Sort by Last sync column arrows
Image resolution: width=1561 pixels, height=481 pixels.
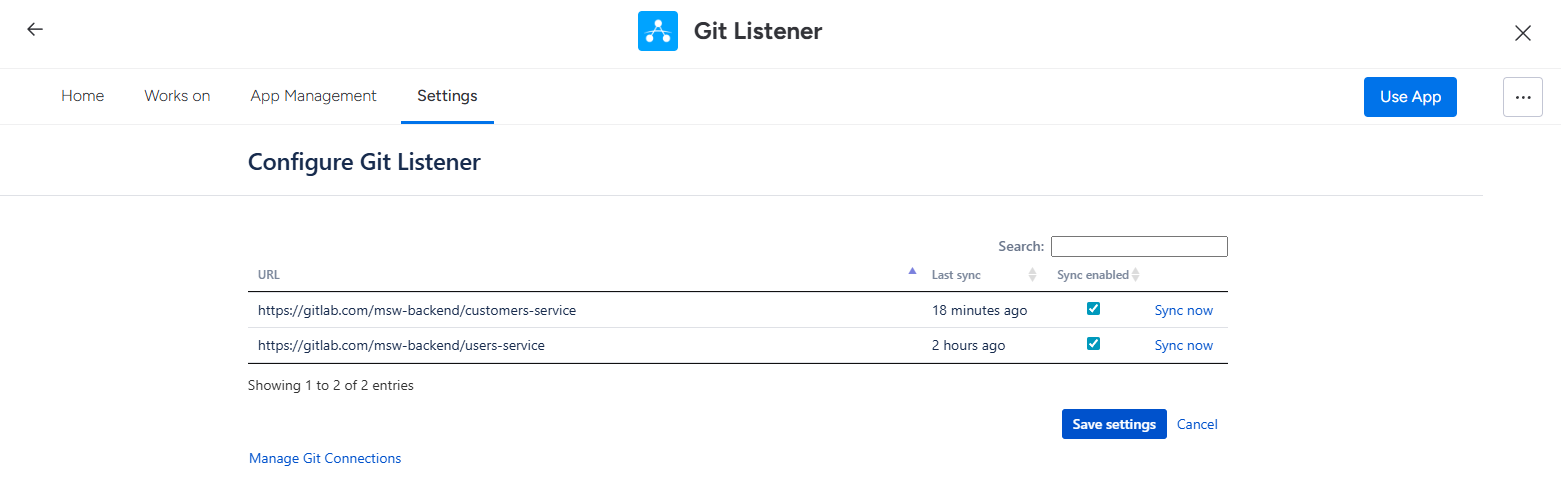1032,275
